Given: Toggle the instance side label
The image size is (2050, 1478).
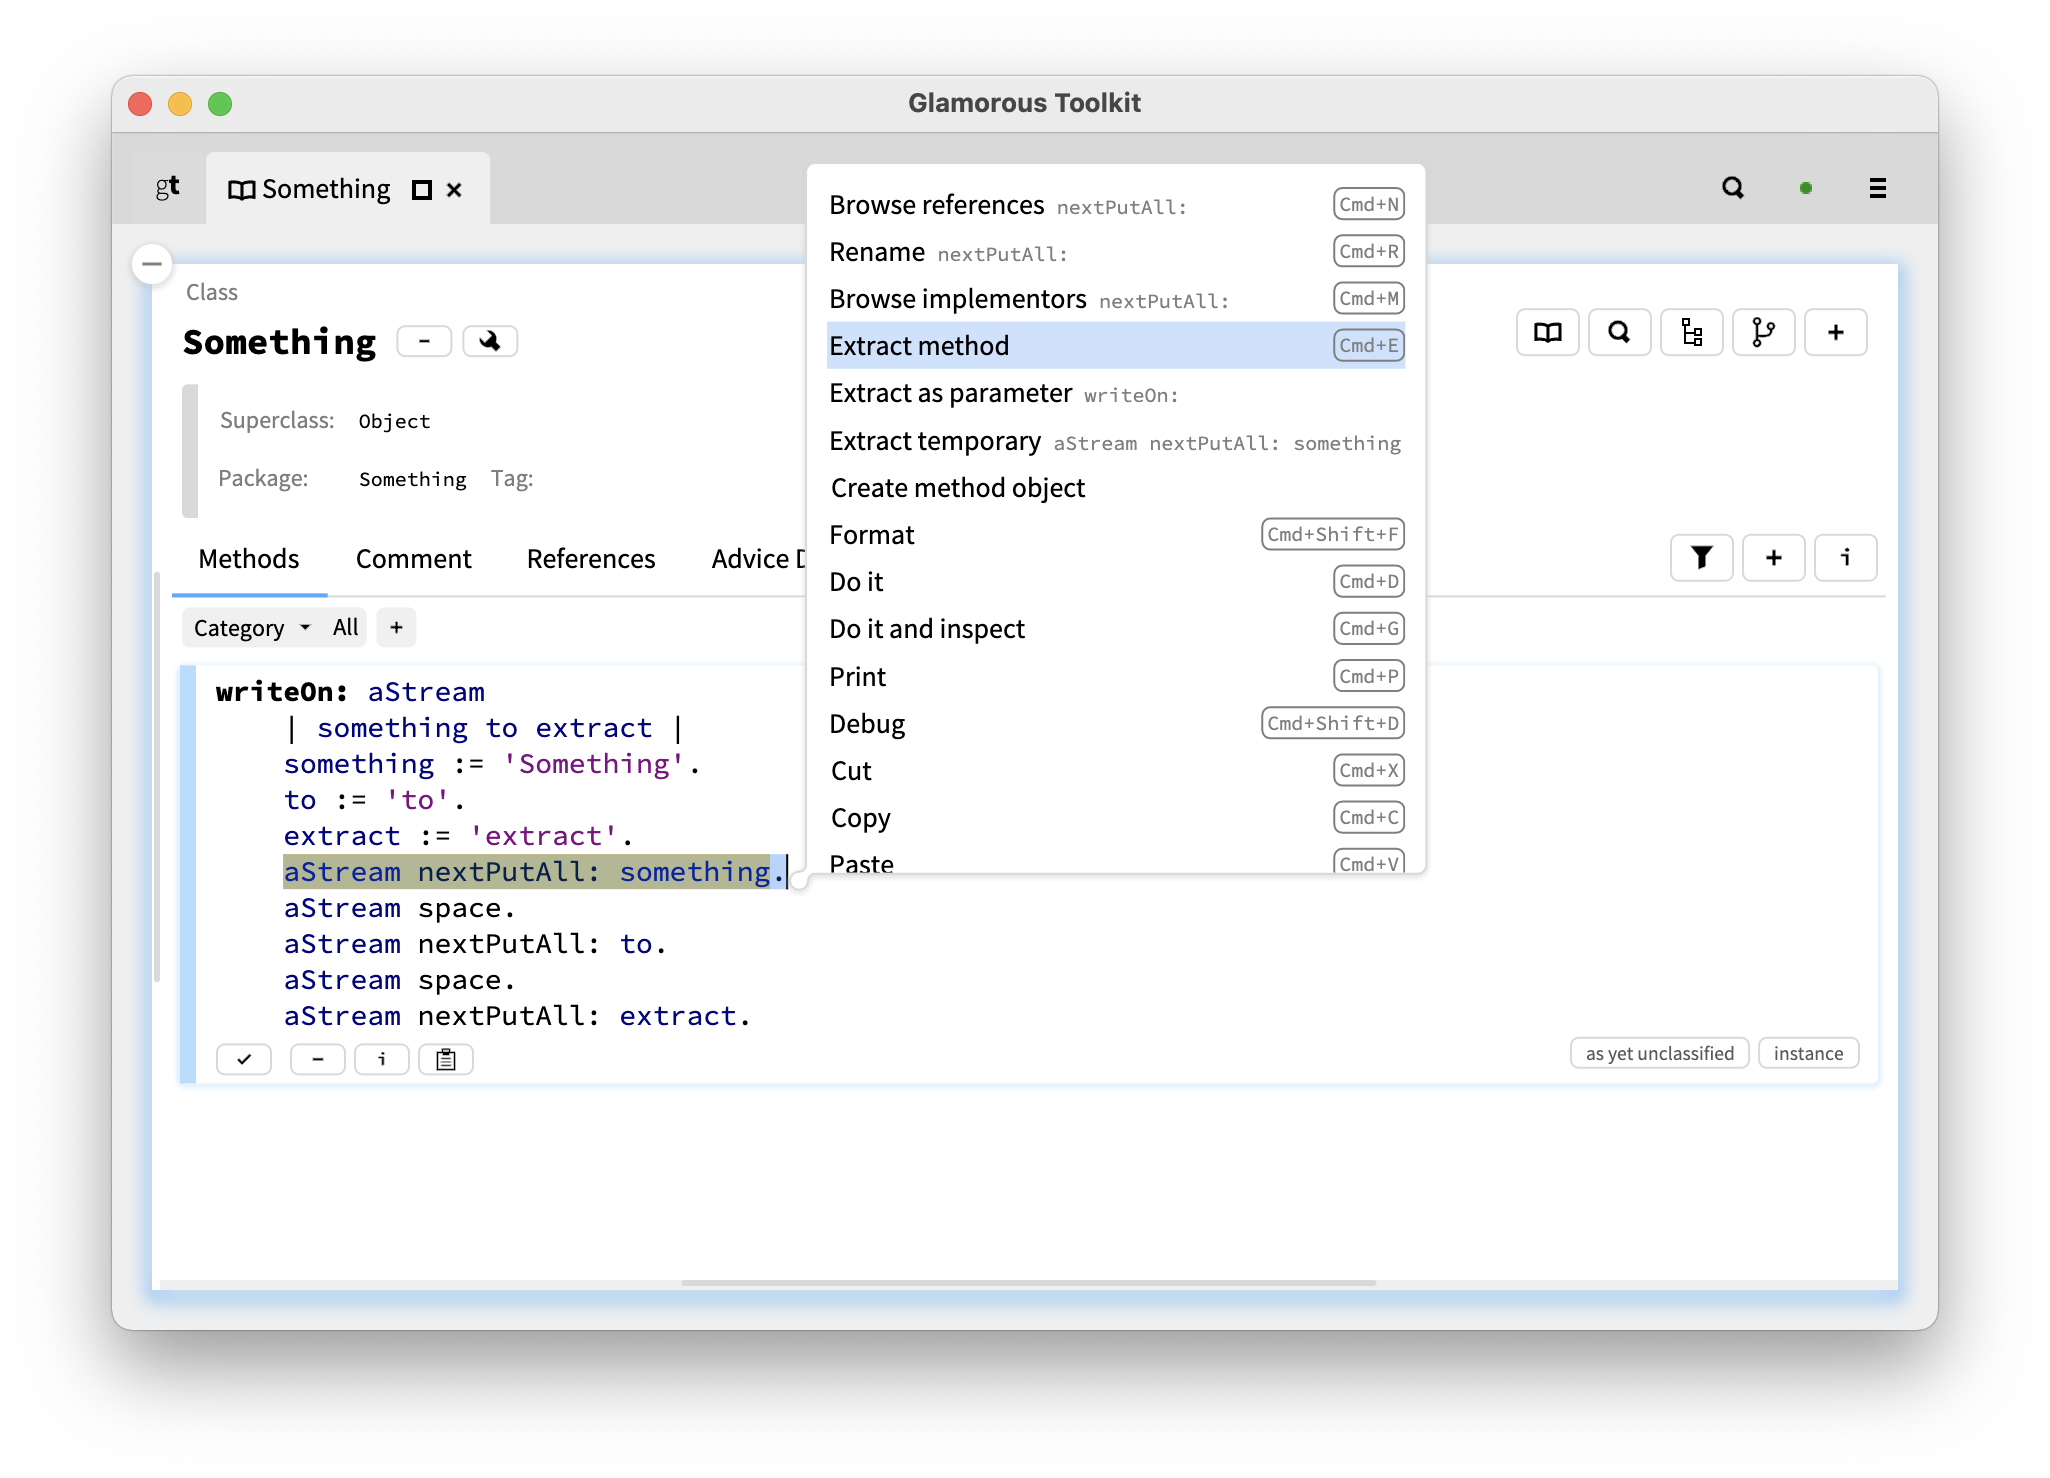Looking at the screenshot, I should [1808, 1053].
